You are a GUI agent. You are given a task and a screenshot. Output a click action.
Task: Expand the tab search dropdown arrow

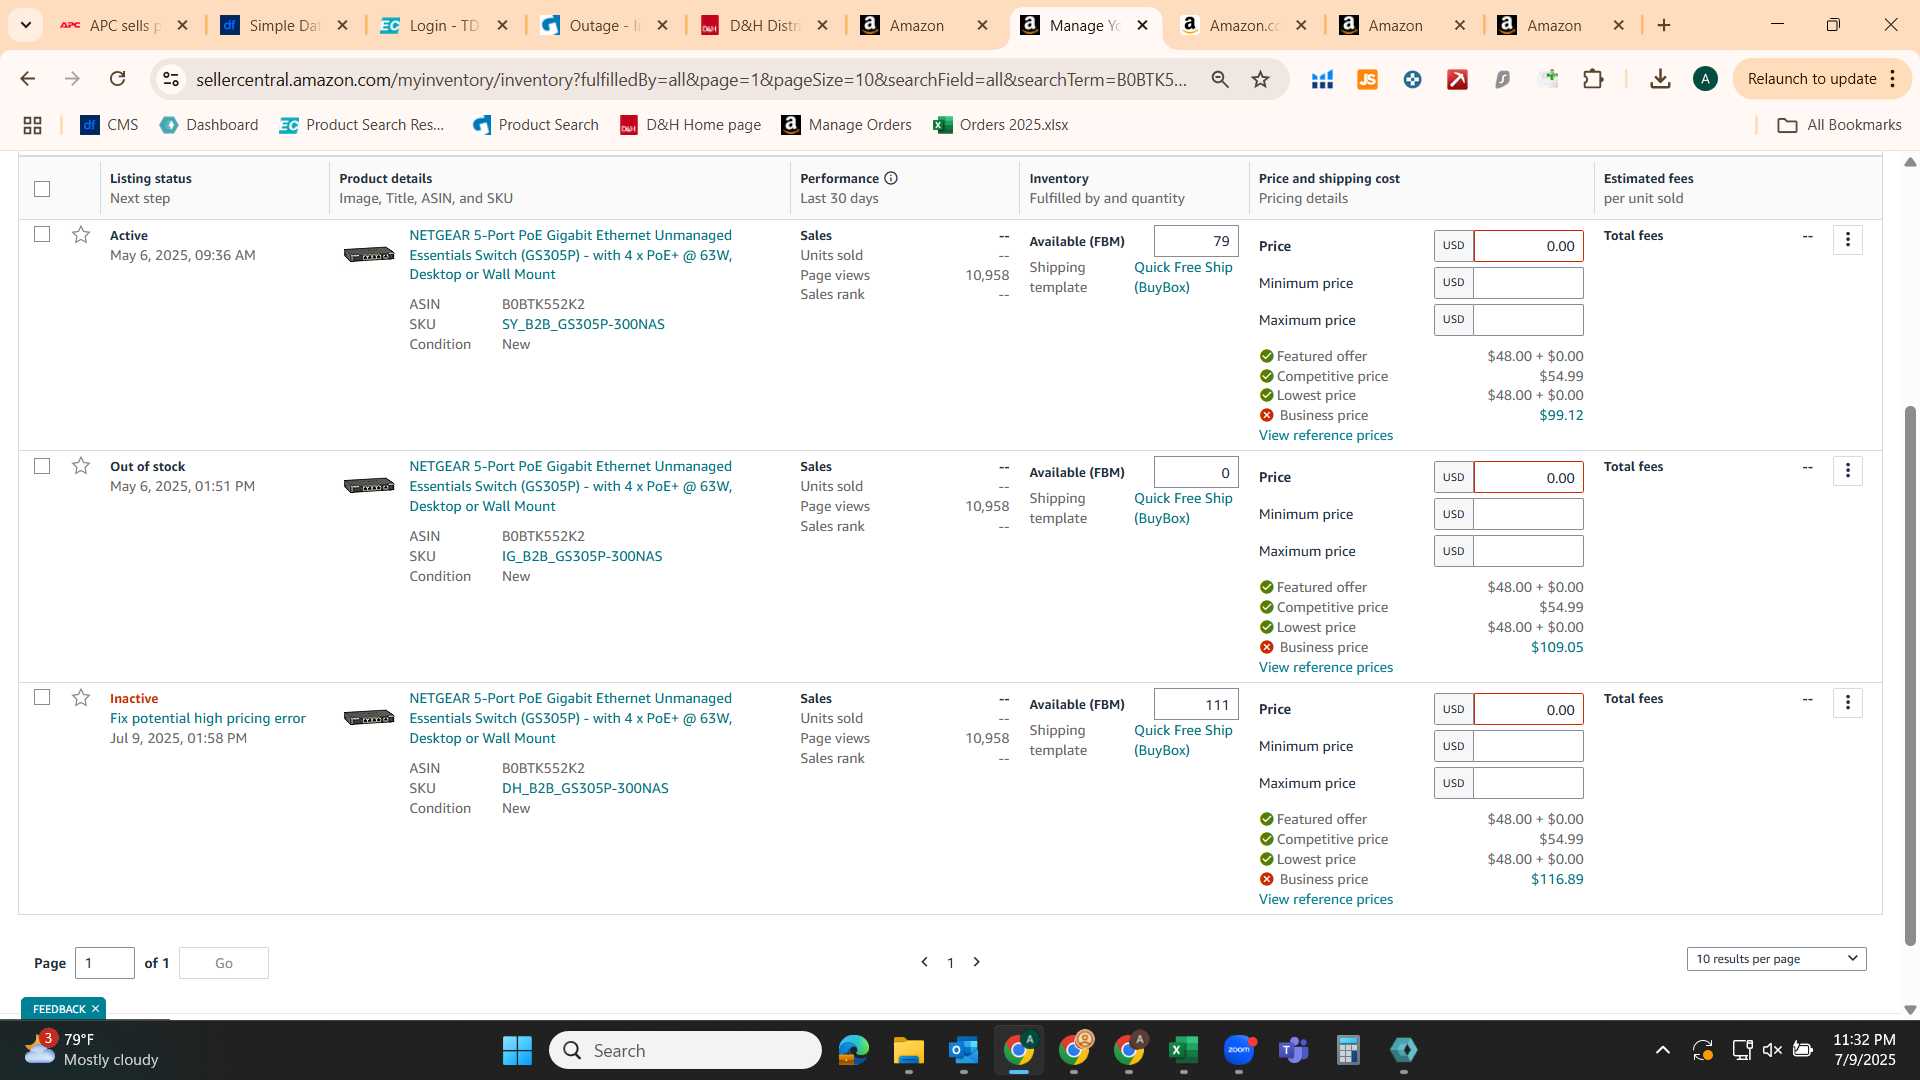(x=25, y=25)
